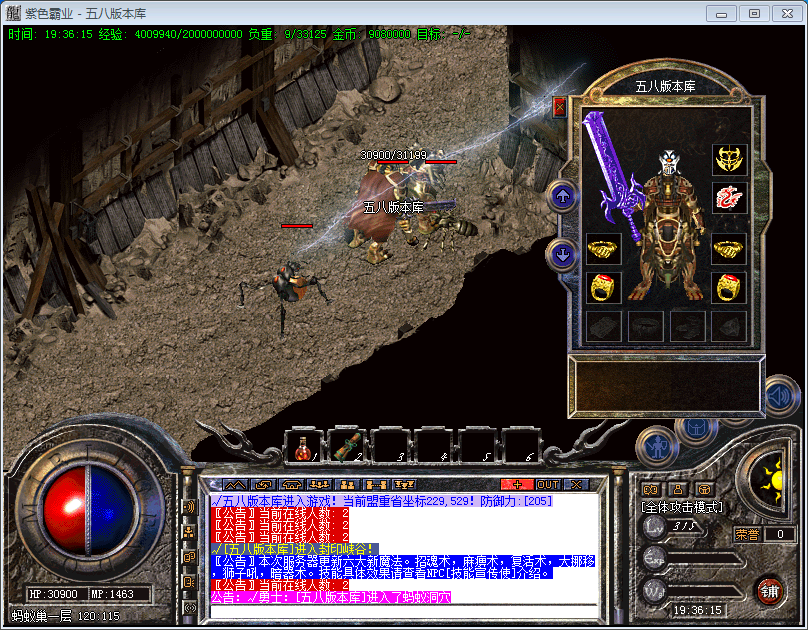Toggle the speaker-box icon left of chat
The width and height of the screenshot is (808, 630).
coord(189,582)
